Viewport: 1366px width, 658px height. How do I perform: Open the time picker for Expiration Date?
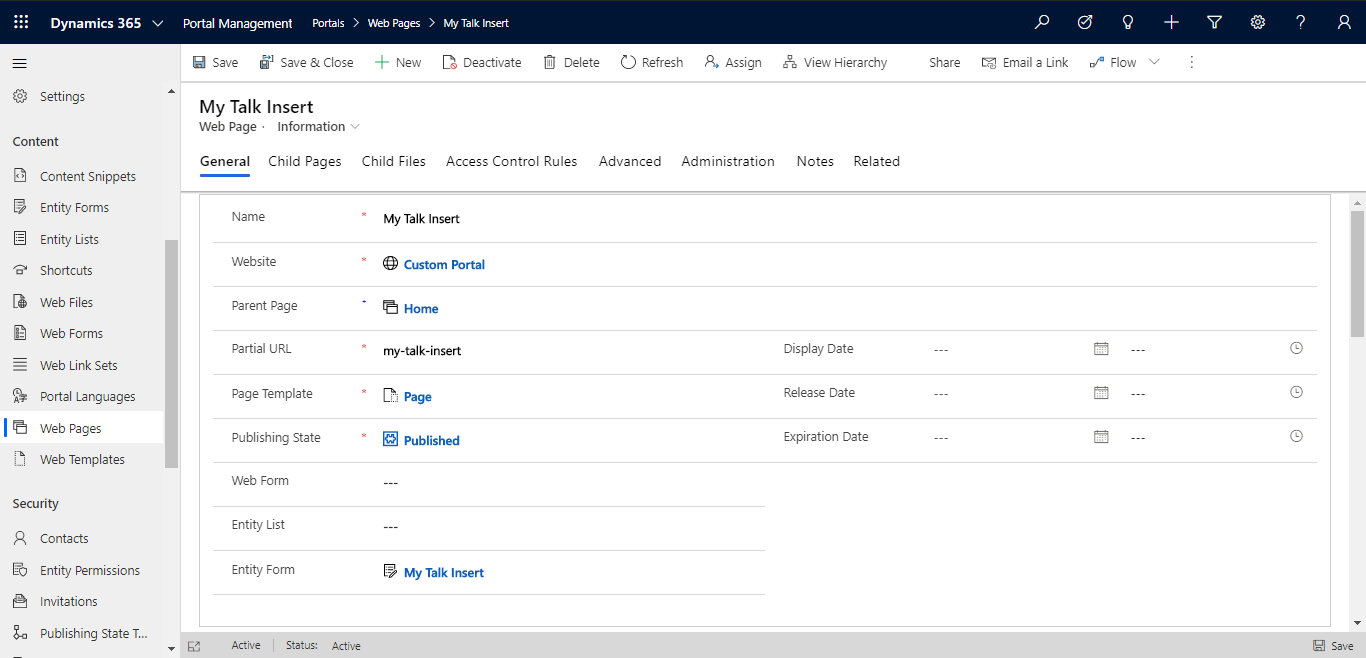pos(1296,436)
